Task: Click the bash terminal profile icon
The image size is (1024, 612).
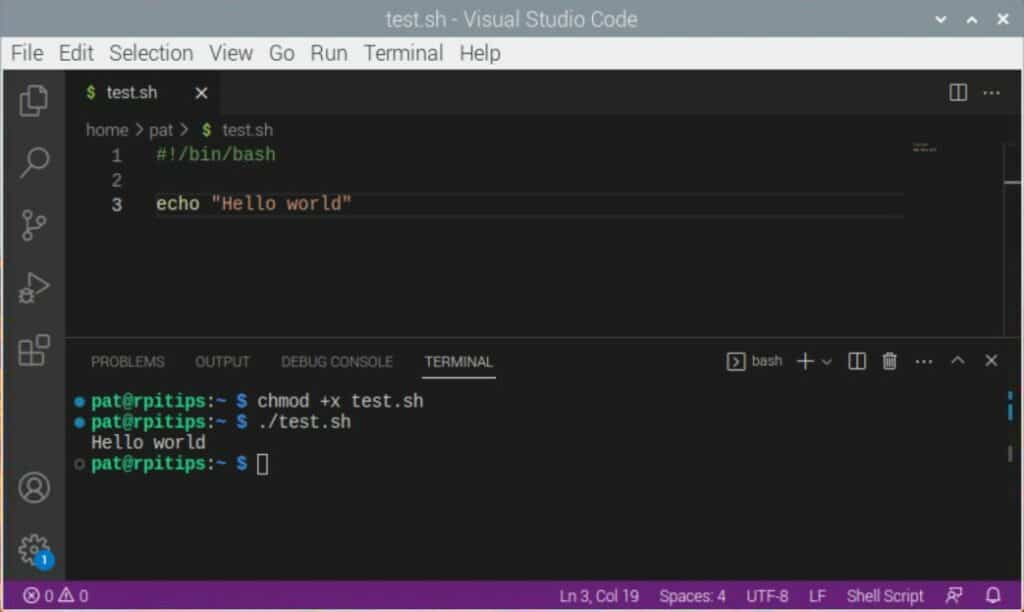Action: pyautogui.click(x=735, y=361)
